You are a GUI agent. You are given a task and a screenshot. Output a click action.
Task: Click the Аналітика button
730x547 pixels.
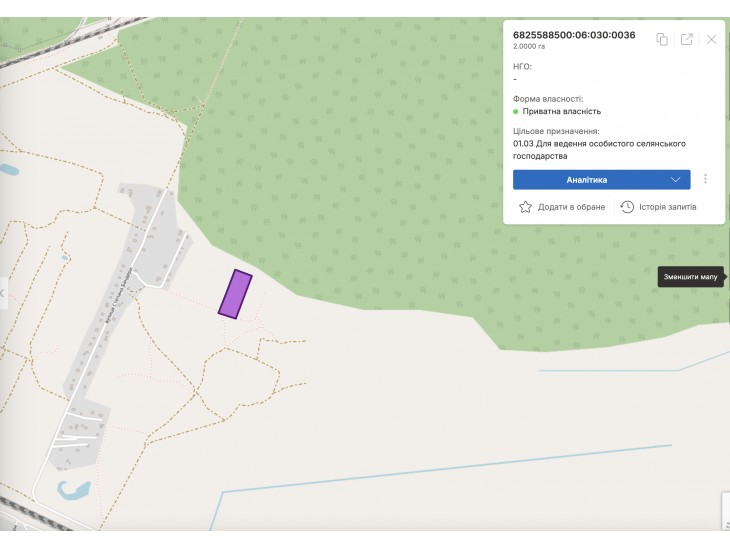(602, 180)
